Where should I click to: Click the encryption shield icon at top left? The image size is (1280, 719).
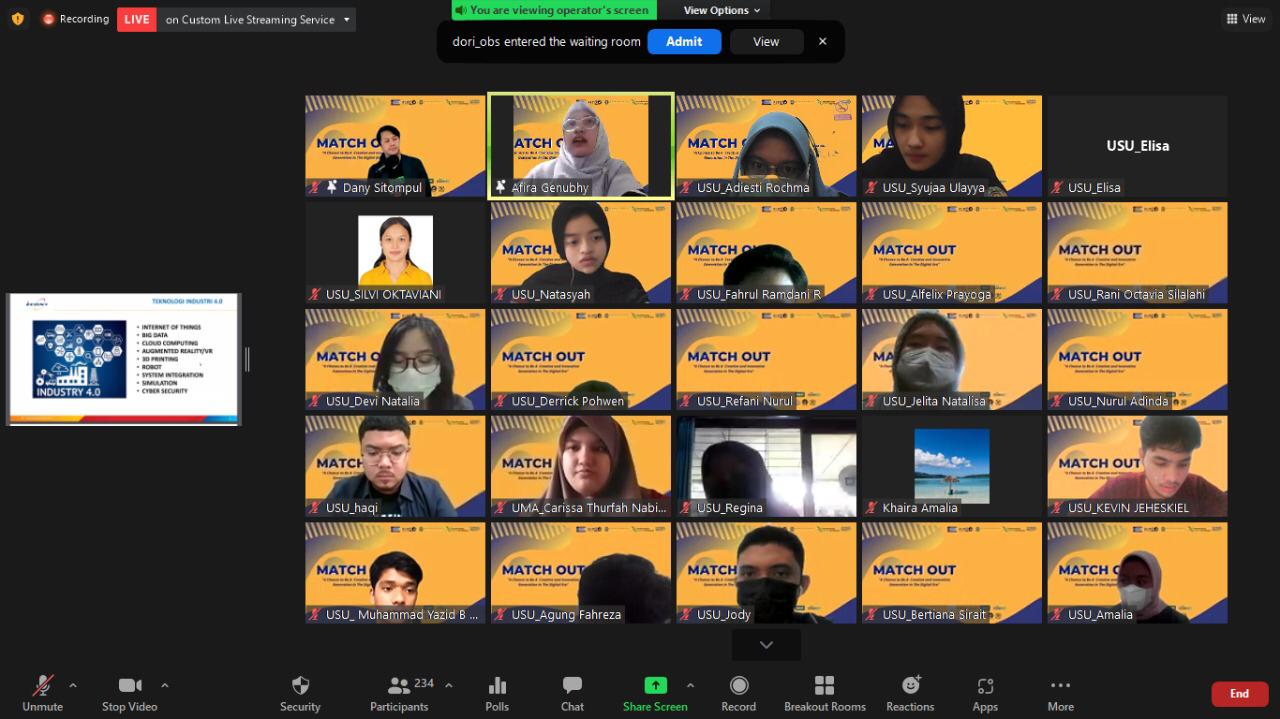point(17,19)
